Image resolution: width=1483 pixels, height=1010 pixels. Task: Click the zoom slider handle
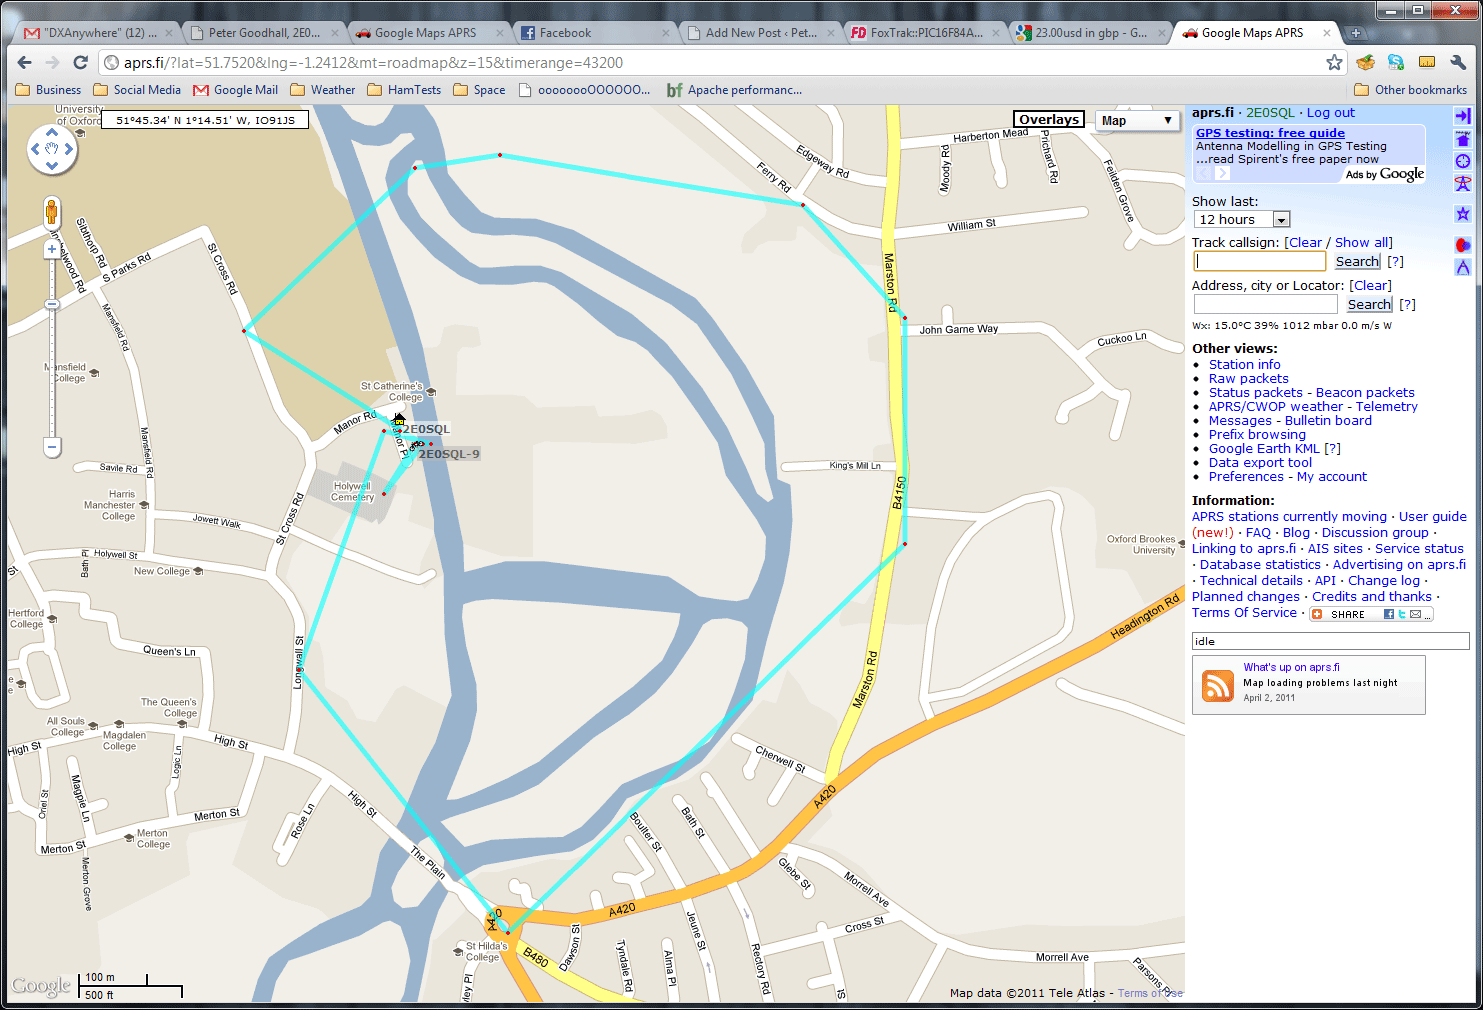pos(52,304)
